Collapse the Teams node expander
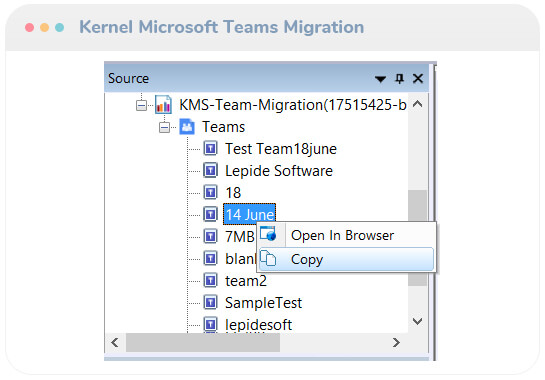545x380 pixels. pos(164,128)
